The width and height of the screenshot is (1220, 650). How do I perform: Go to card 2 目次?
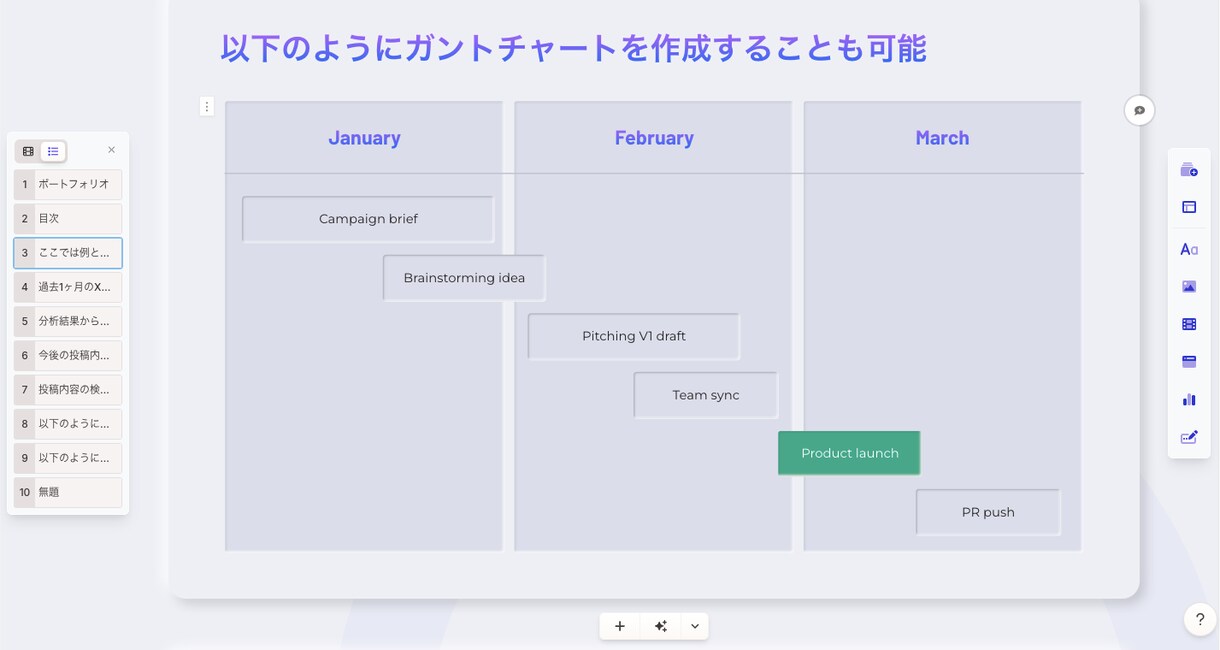click(x=68, y=218)
